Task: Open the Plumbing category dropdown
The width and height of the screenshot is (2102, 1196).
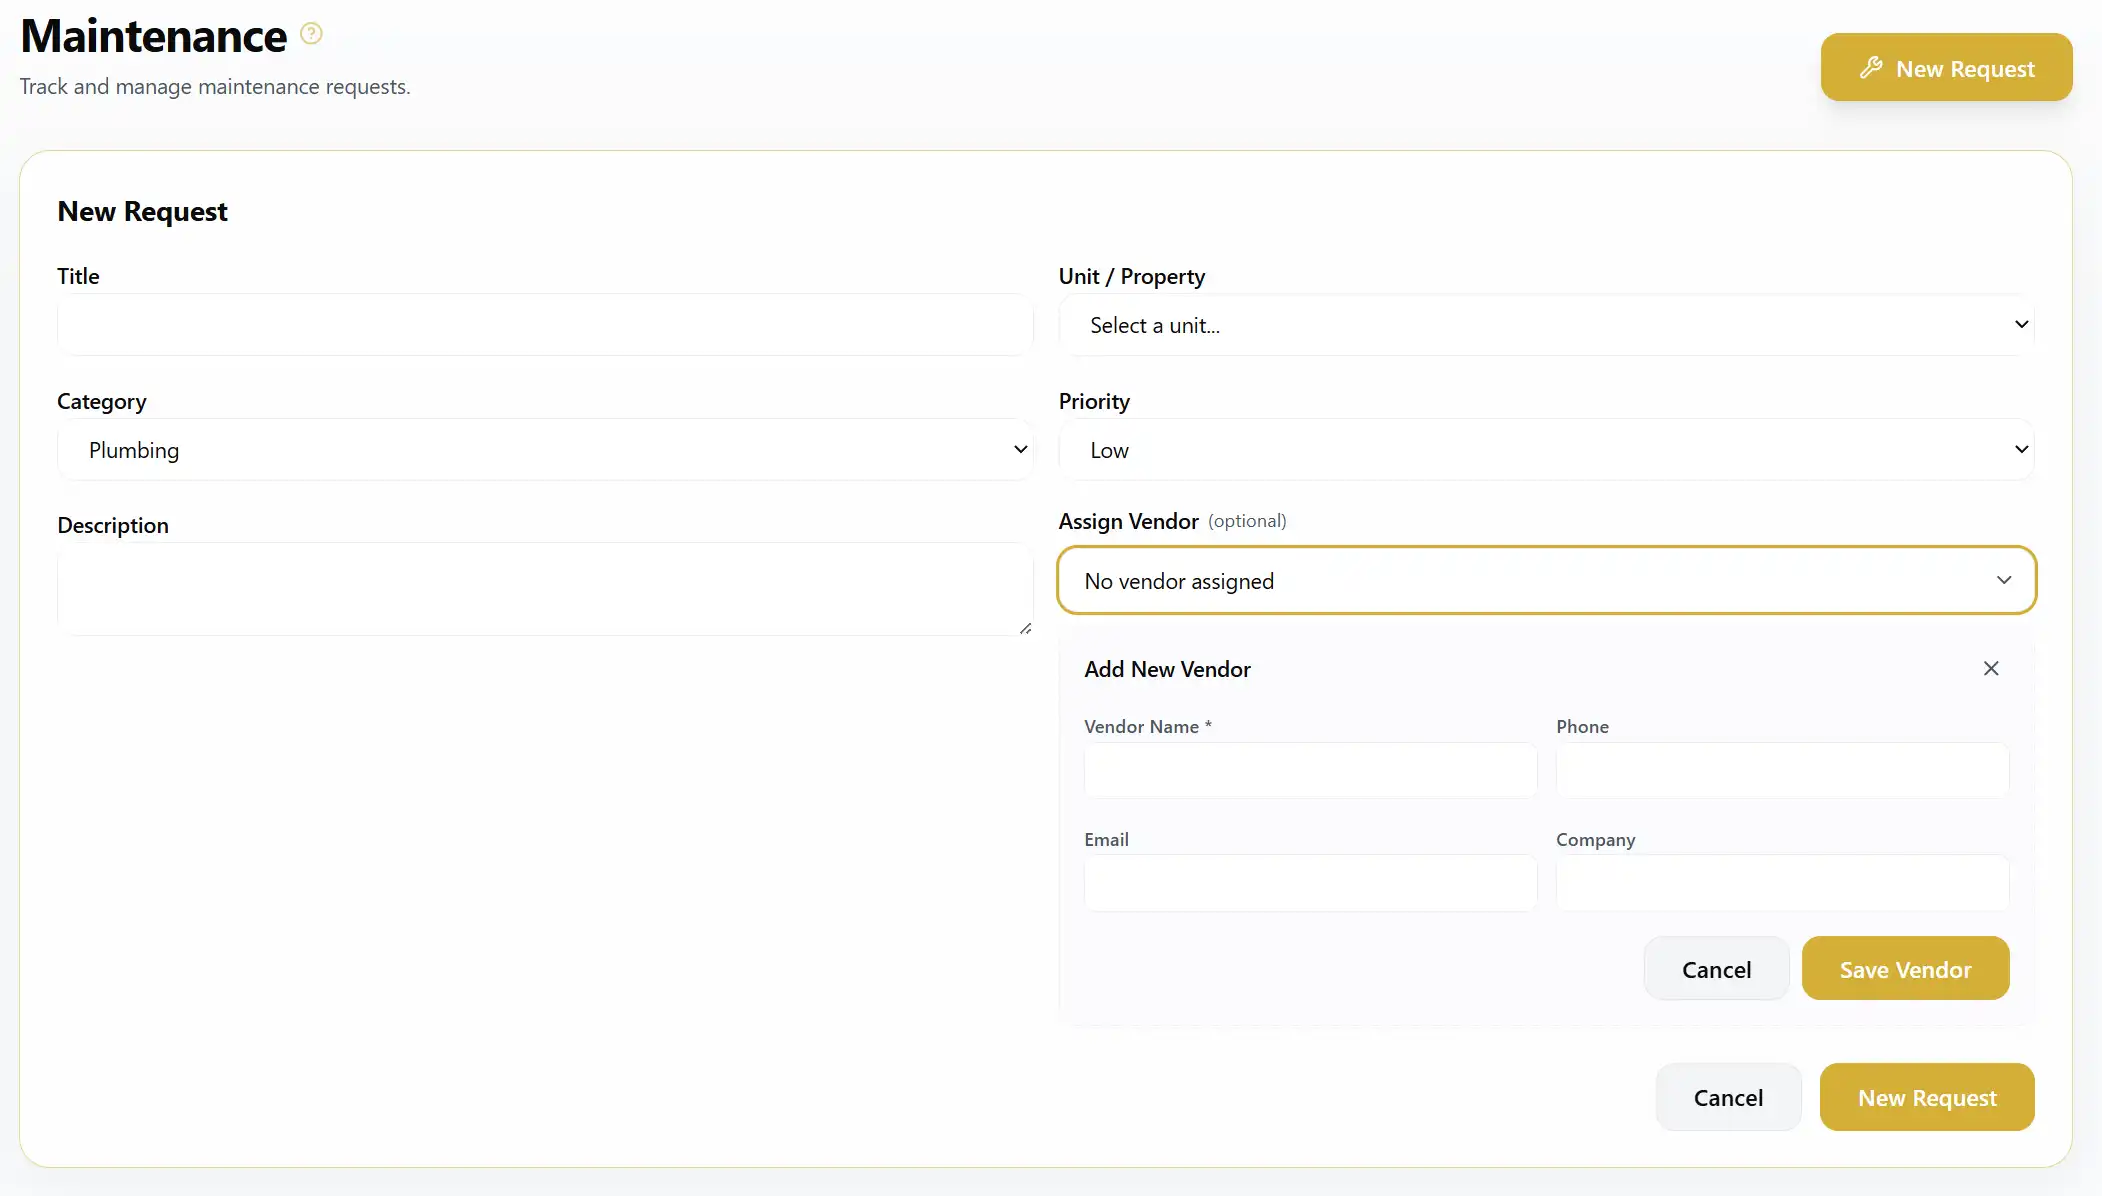Action: [x=545, y=449]
